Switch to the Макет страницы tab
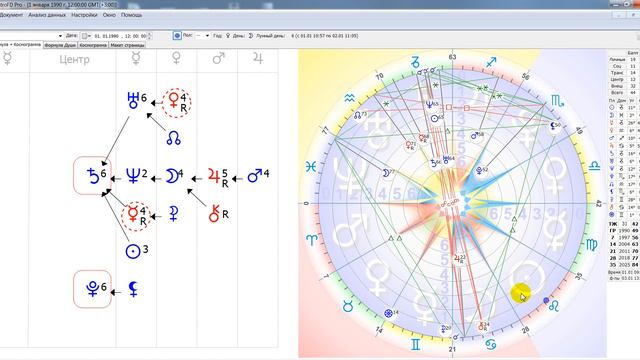The width and height of the screenshot is (640, 360). [x=127, y=45]
